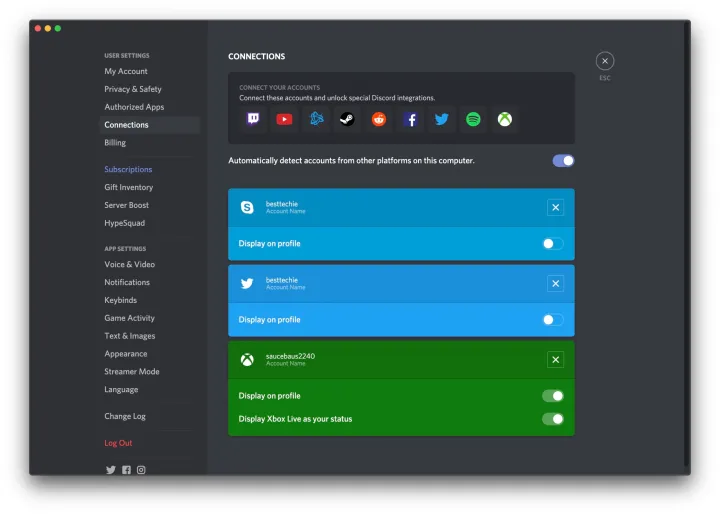Screen dimensions: 720x514
Task: Connect a Facebook account icon
Action: 410,119
